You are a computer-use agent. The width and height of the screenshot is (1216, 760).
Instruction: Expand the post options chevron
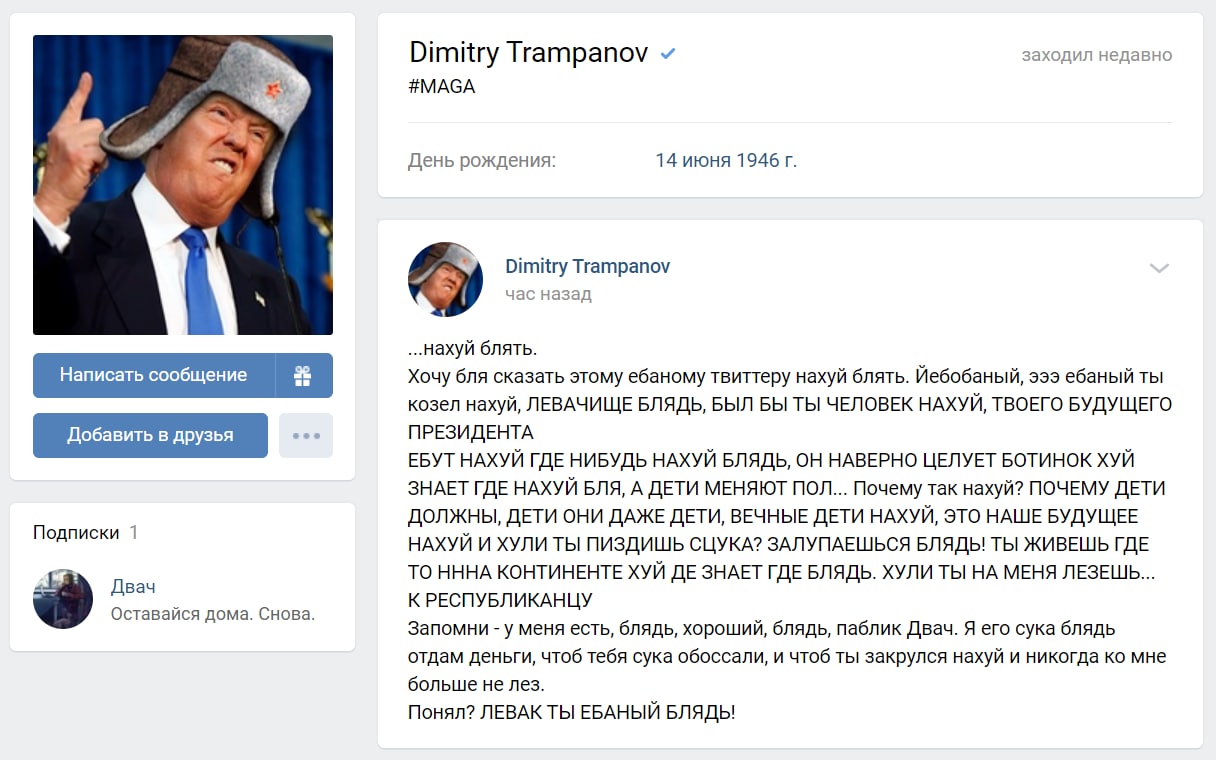1159,268
